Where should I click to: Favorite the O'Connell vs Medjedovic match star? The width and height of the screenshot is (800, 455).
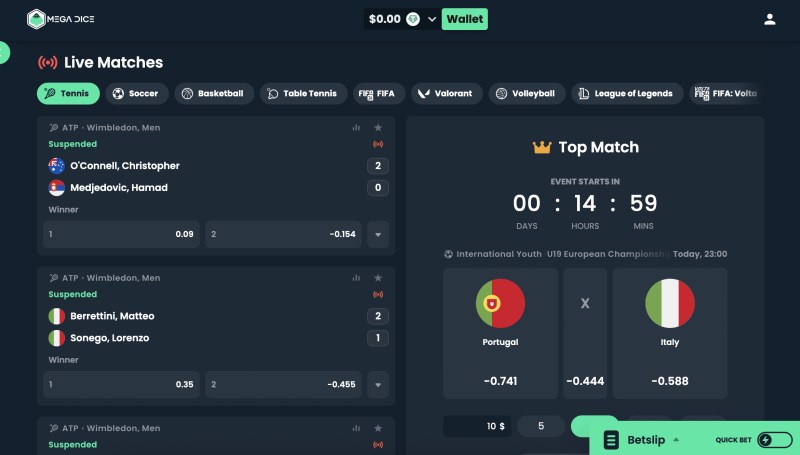click(378, 128)
